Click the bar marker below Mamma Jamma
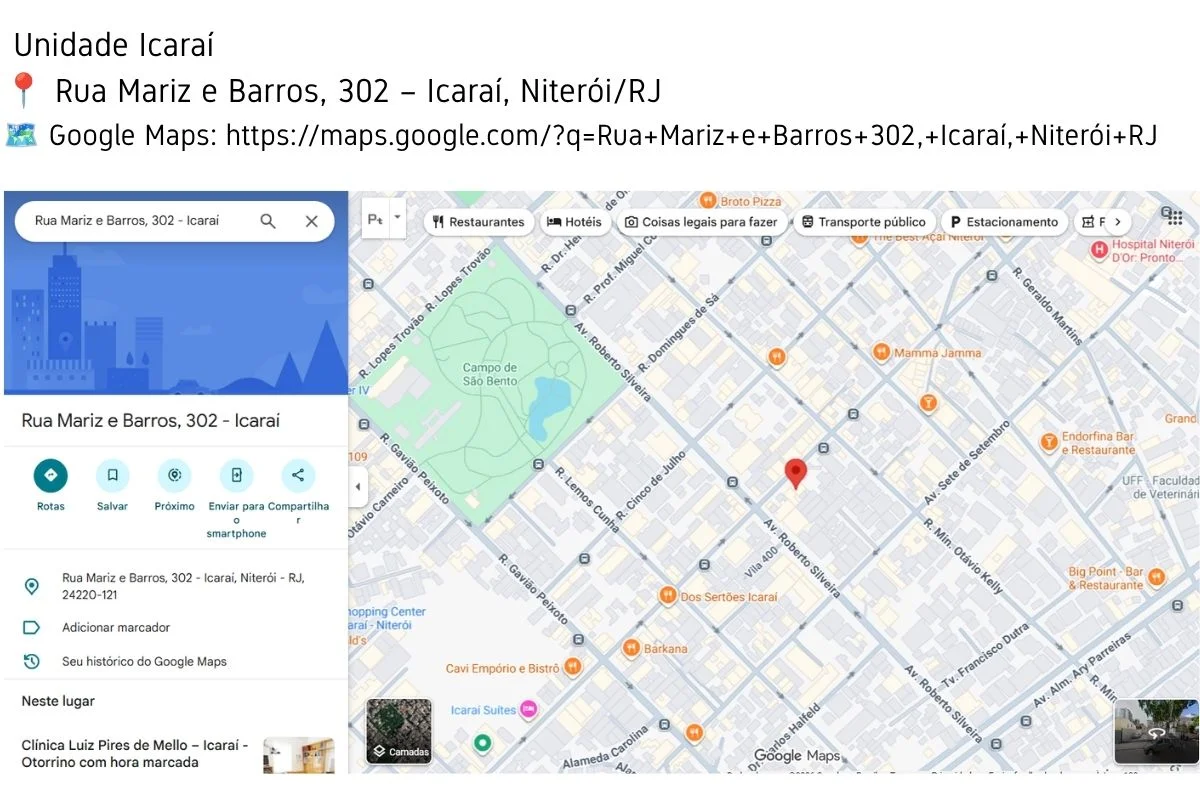The height and width of the screenshot is (800, 1200). point(928,403)
